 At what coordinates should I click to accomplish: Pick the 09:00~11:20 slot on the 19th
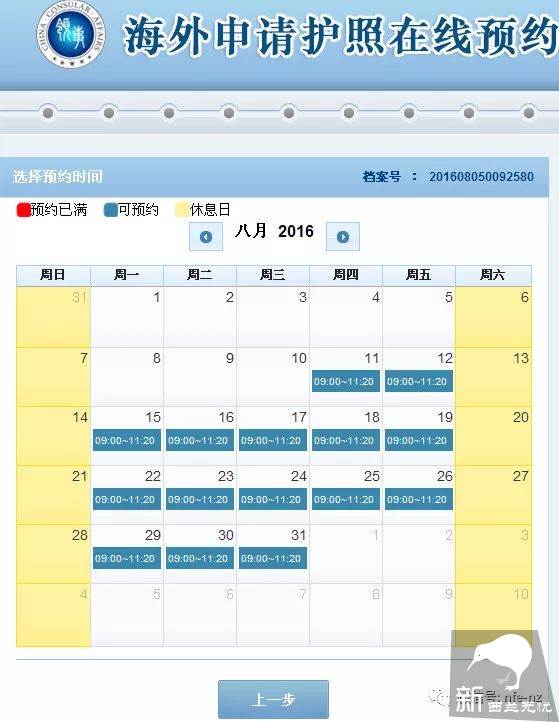pos(419,440)
